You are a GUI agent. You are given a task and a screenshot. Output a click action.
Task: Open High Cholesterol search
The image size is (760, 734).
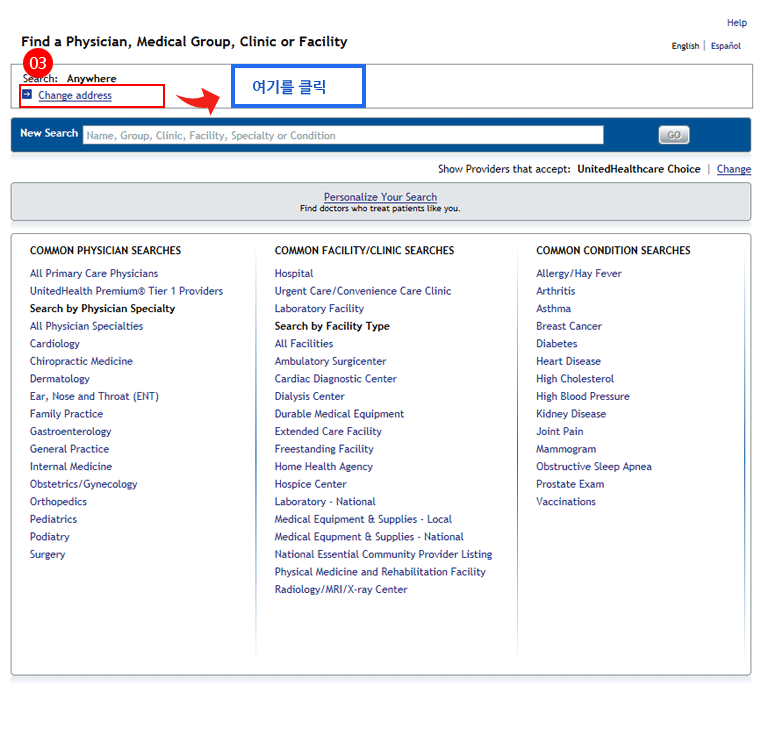point(574,379)
